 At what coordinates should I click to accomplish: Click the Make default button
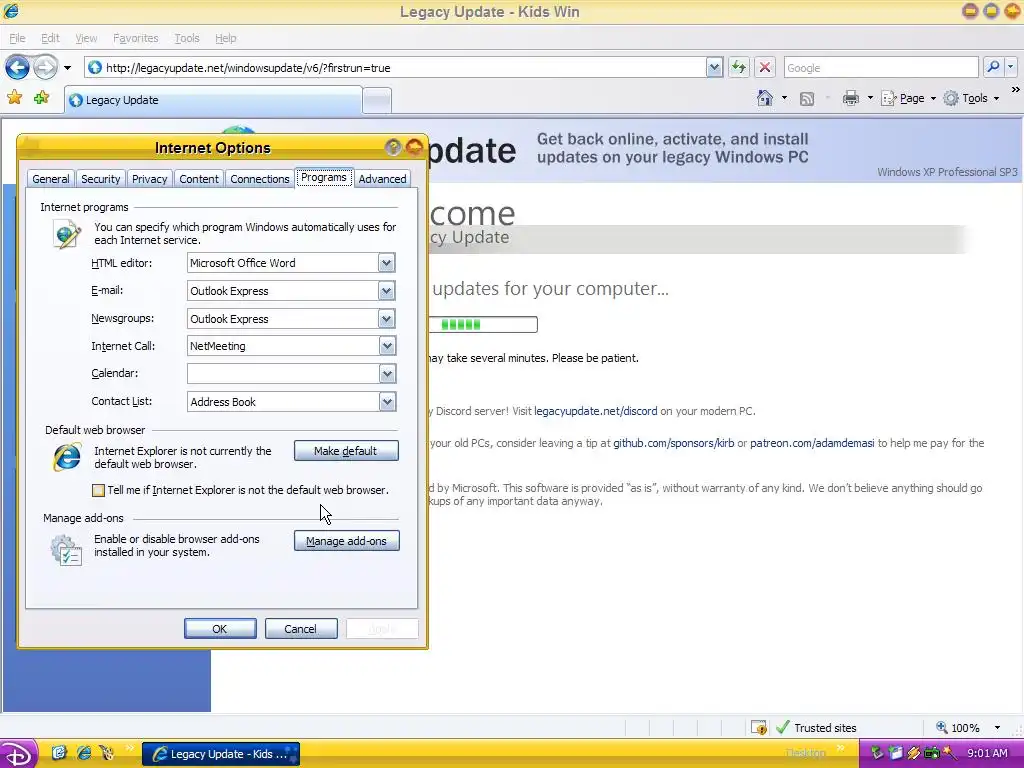pos(345,451)
